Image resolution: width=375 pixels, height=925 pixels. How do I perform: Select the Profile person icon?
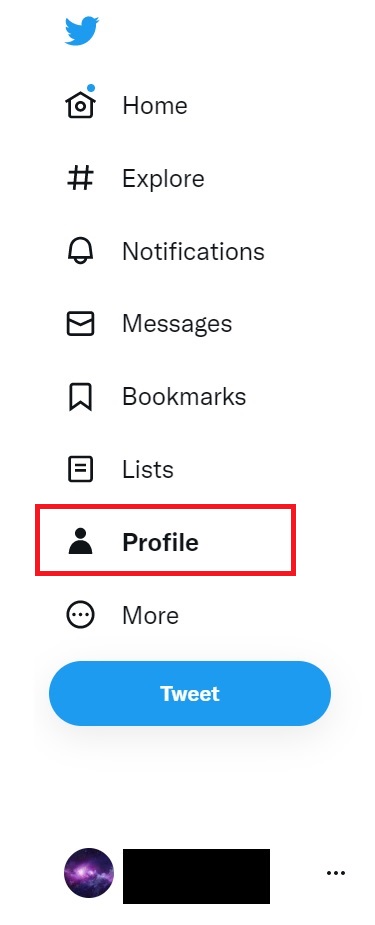pyautogui.click(x=81, y=542)
